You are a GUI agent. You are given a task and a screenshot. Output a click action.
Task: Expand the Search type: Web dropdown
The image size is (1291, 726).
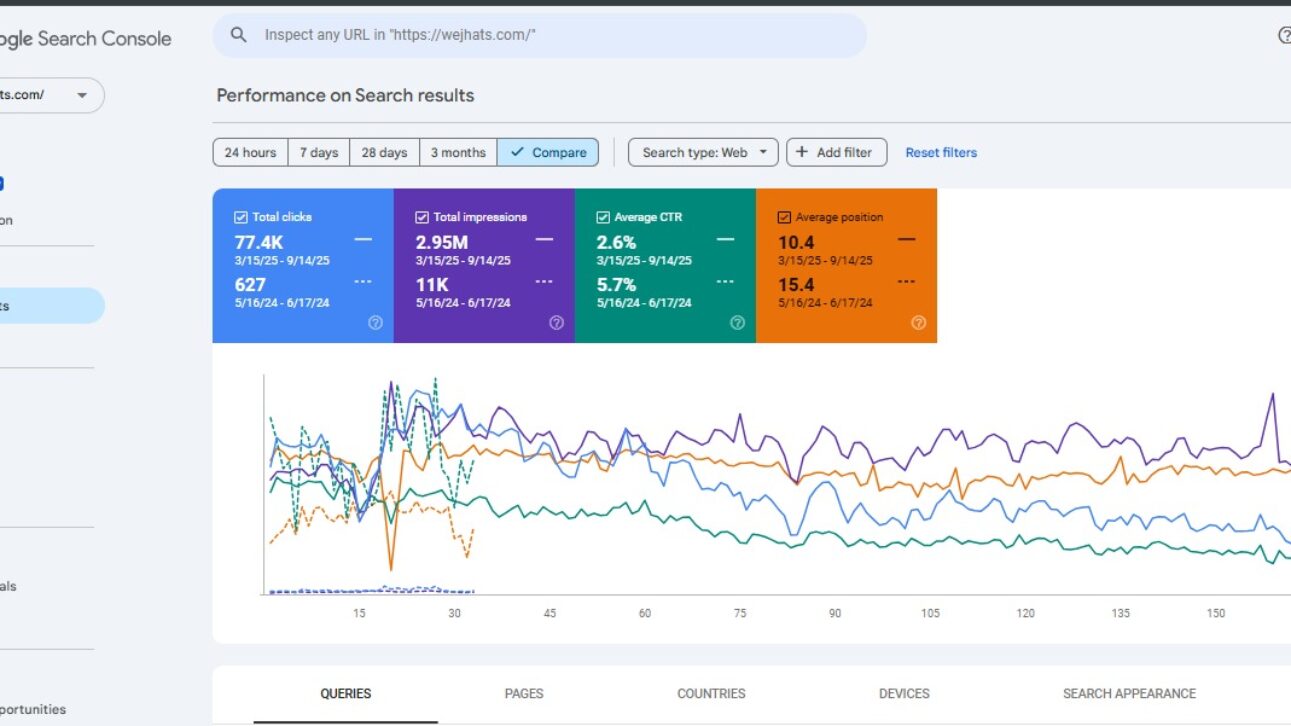703,152
